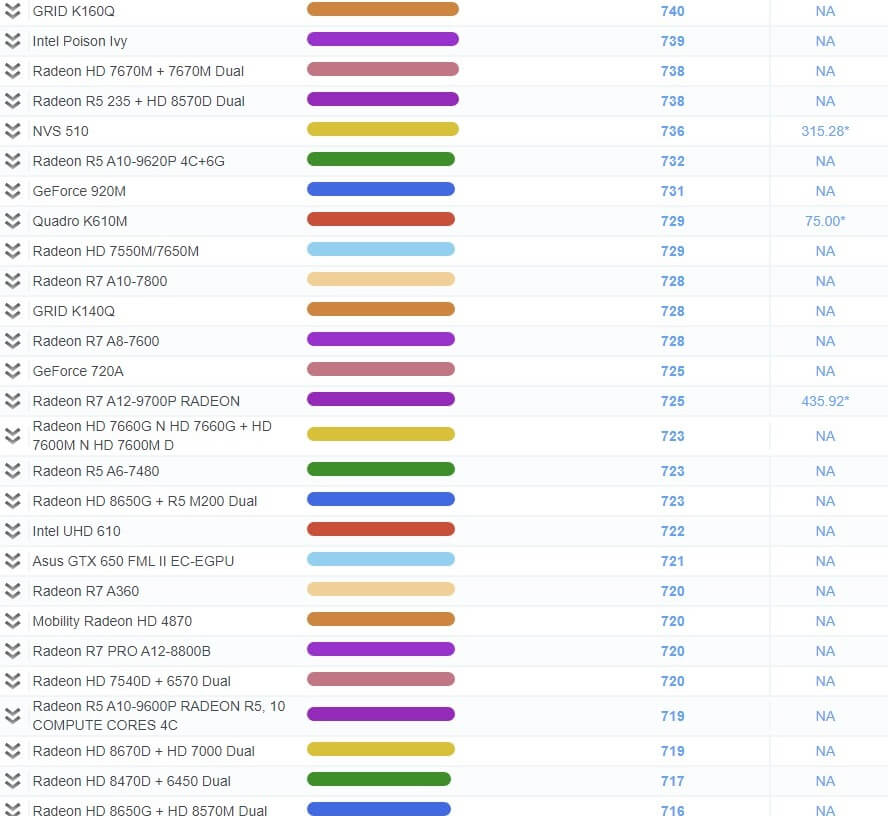Open the Radeon HD 7550M/7650M link
This screenshot has height=816, width=888.
click(116, 251)
